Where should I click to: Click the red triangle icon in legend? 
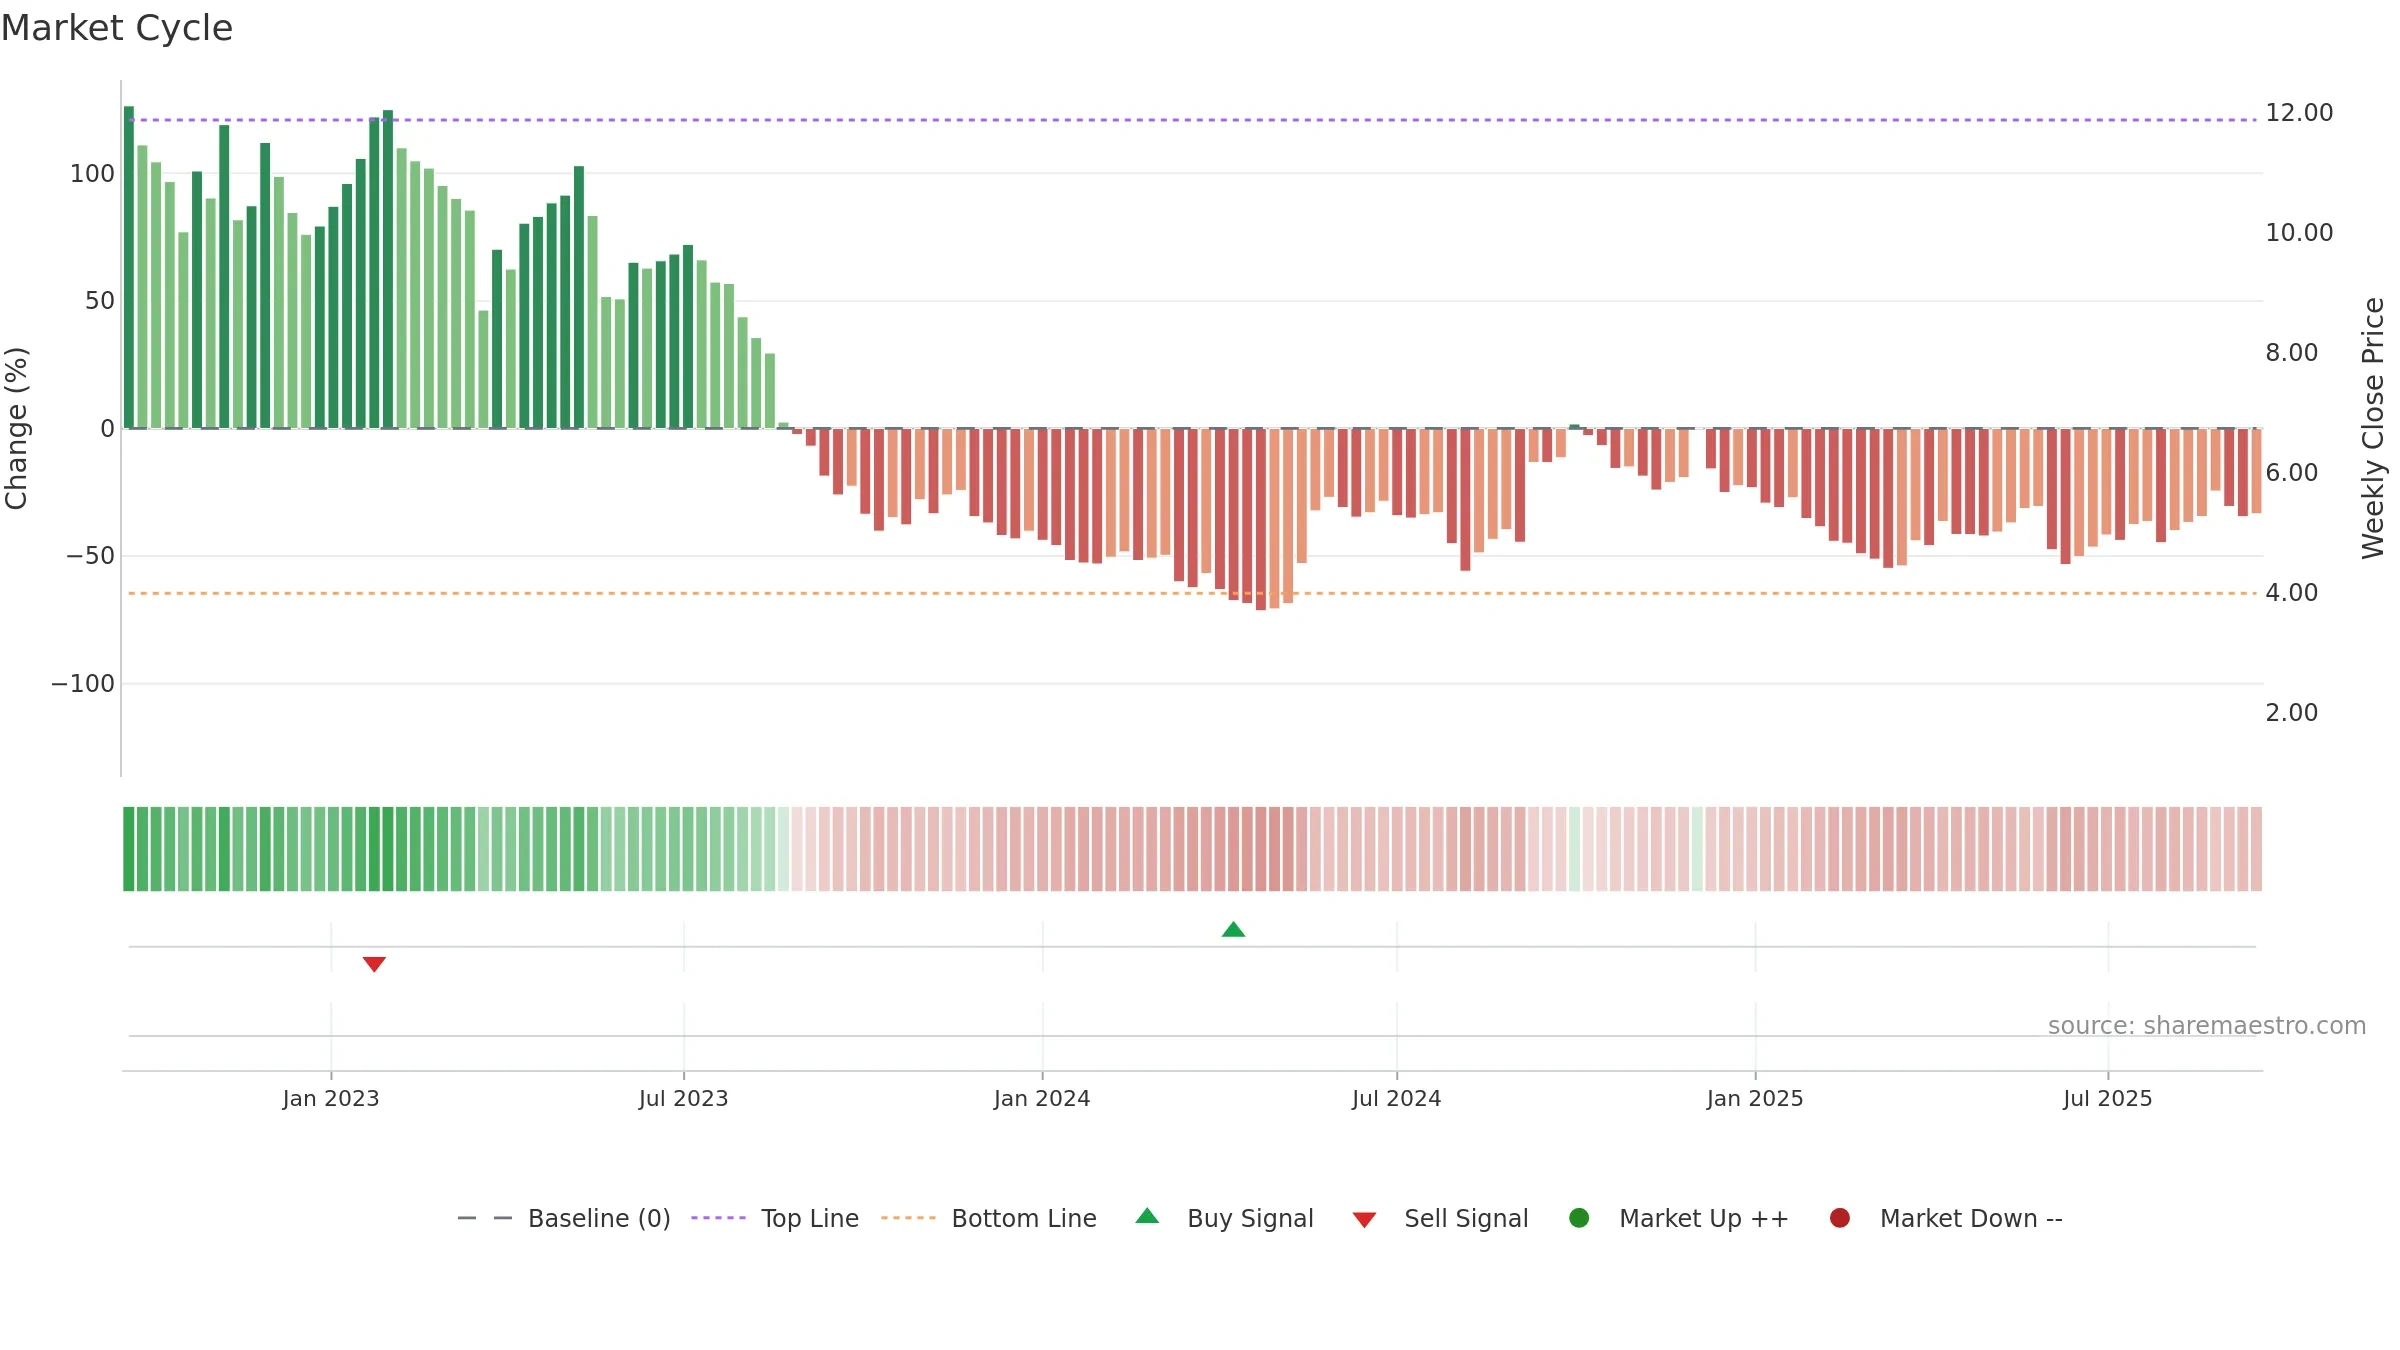1364,1220
